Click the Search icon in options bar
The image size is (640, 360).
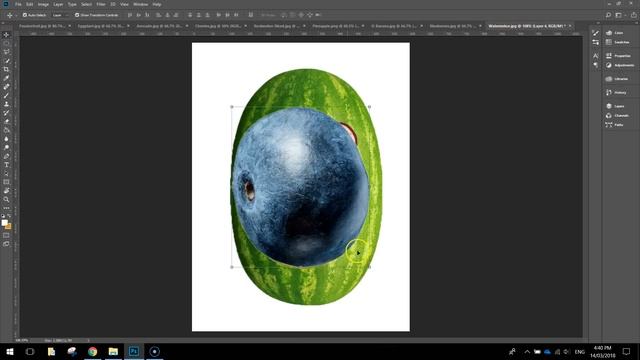[x=608, y=15]
